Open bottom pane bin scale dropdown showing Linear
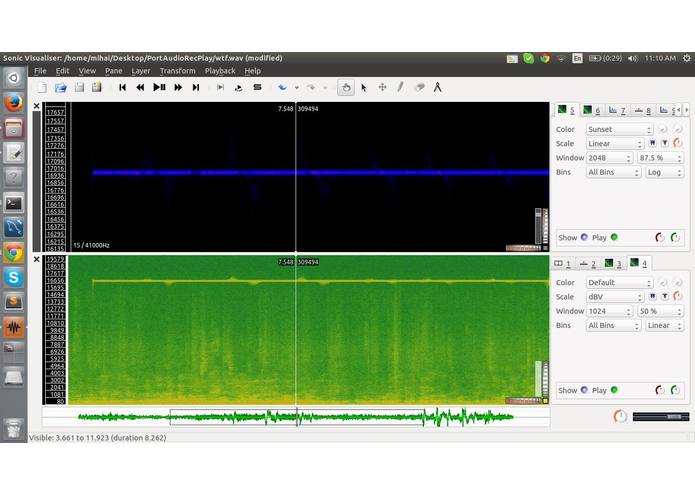695x494 pixels. tap(664, 325)
